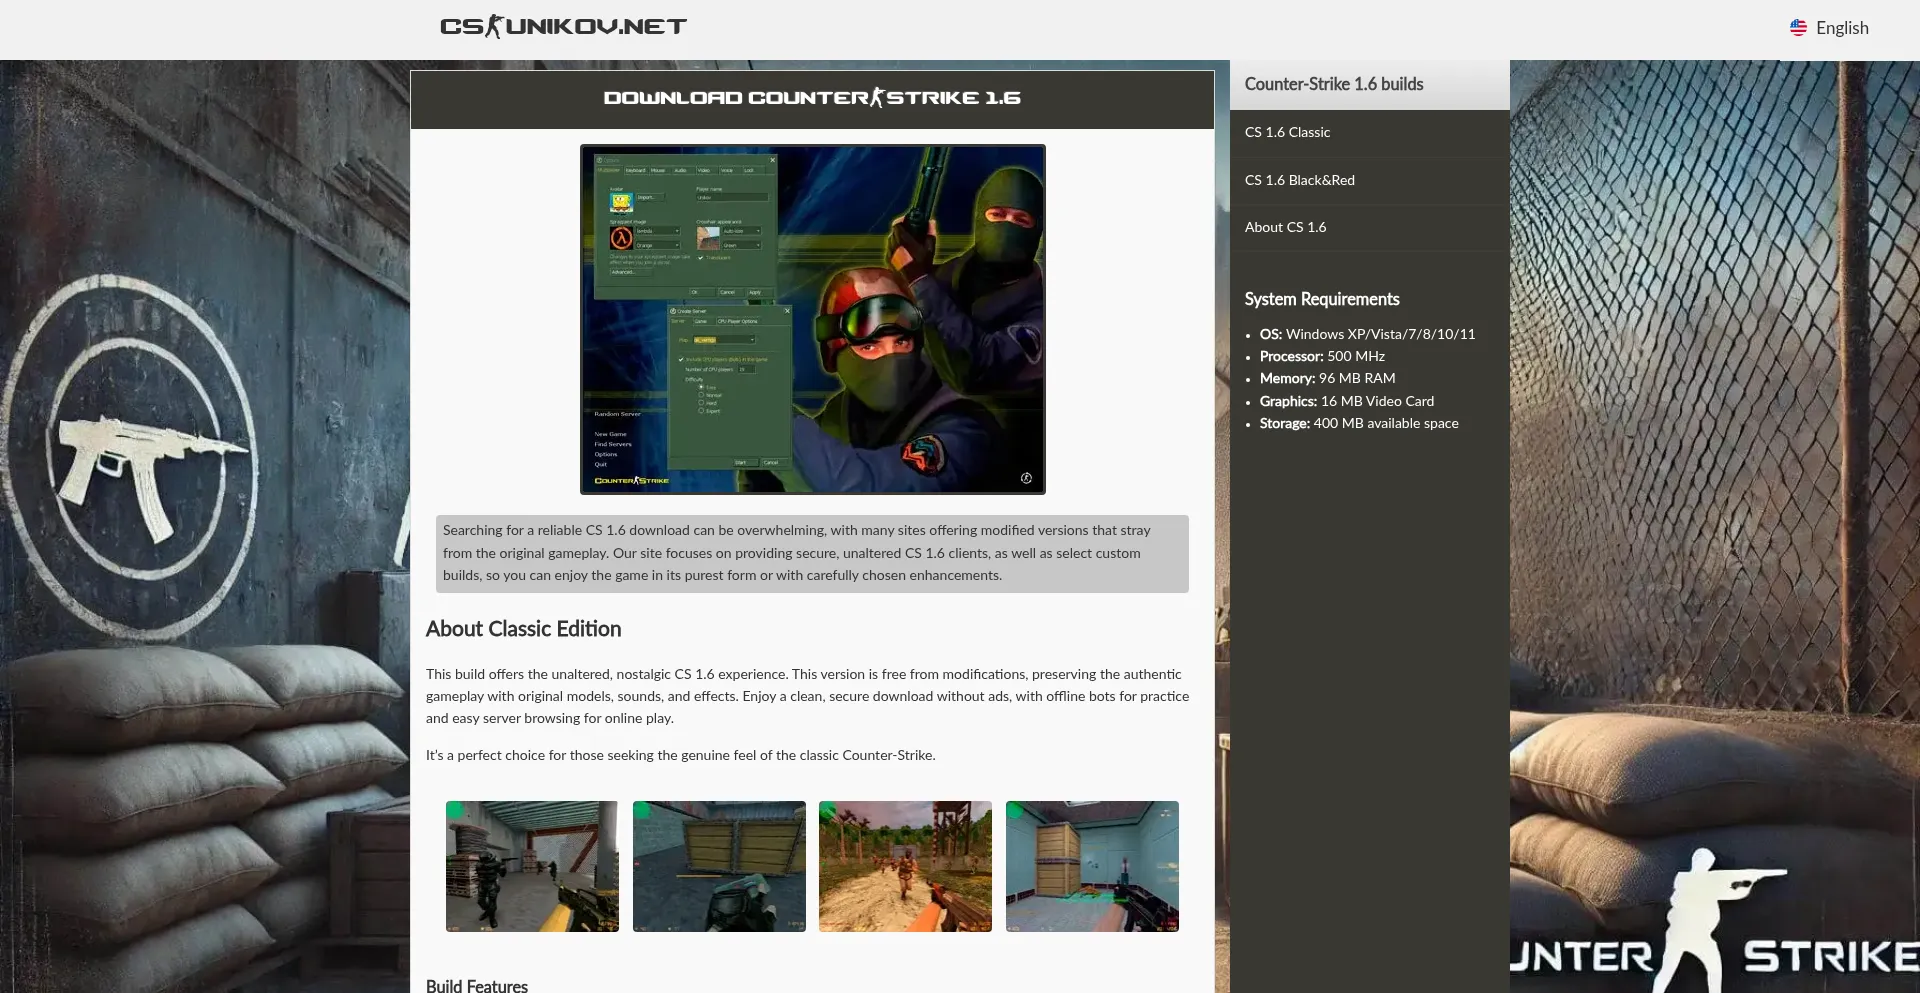The width and height of the screenshot is (1920, 993).
Task: View the wooden crate first-person thumbnail
Action: (719, 866)
